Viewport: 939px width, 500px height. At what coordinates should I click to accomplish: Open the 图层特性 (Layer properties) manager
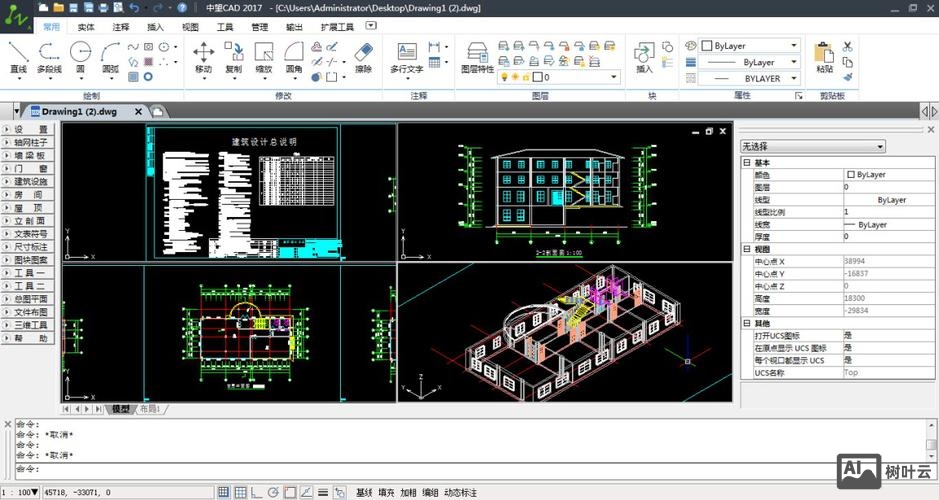coord(477,56)
